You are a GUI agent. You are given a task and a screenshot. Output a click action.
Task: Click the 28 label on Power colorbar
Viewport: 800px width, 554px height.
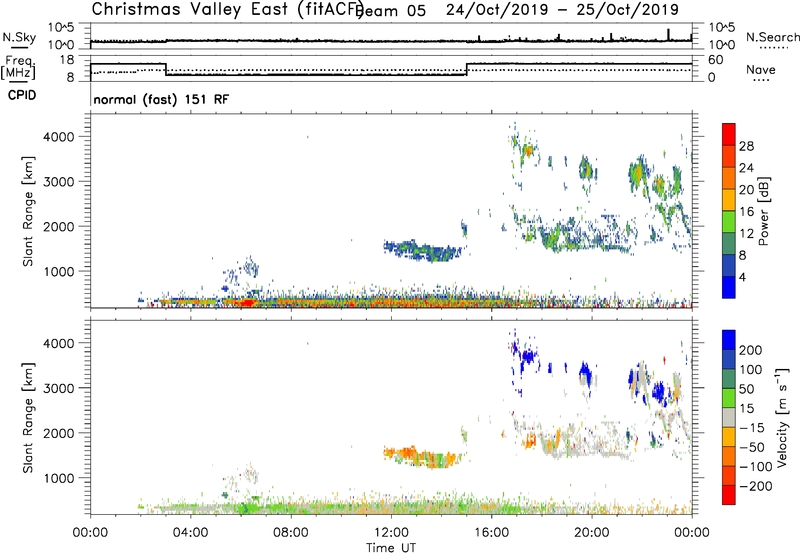click(x=746, y=146)
